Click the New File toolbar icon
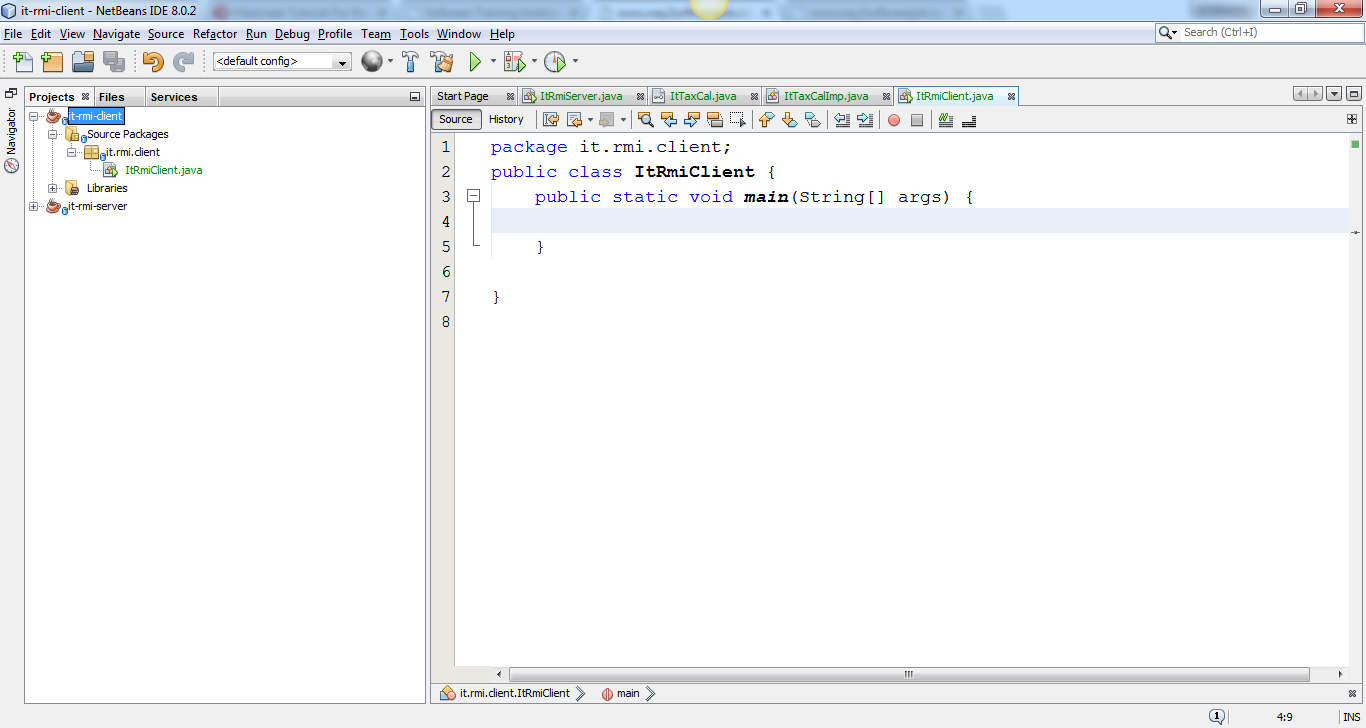 [x=23, y=62]
